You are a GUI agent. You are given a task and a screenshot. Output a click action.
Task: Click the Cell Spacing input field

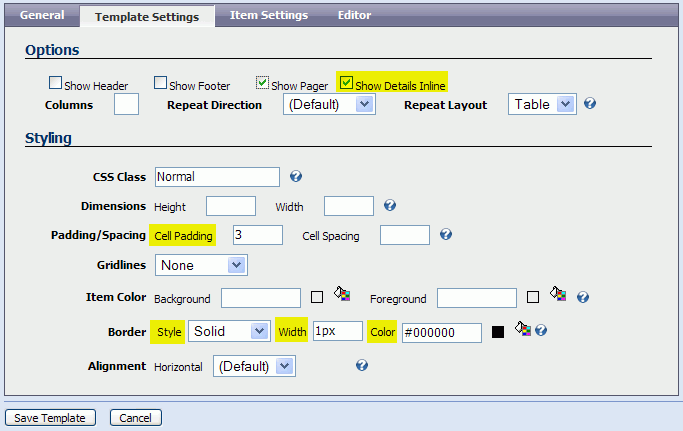pos(405,235)
